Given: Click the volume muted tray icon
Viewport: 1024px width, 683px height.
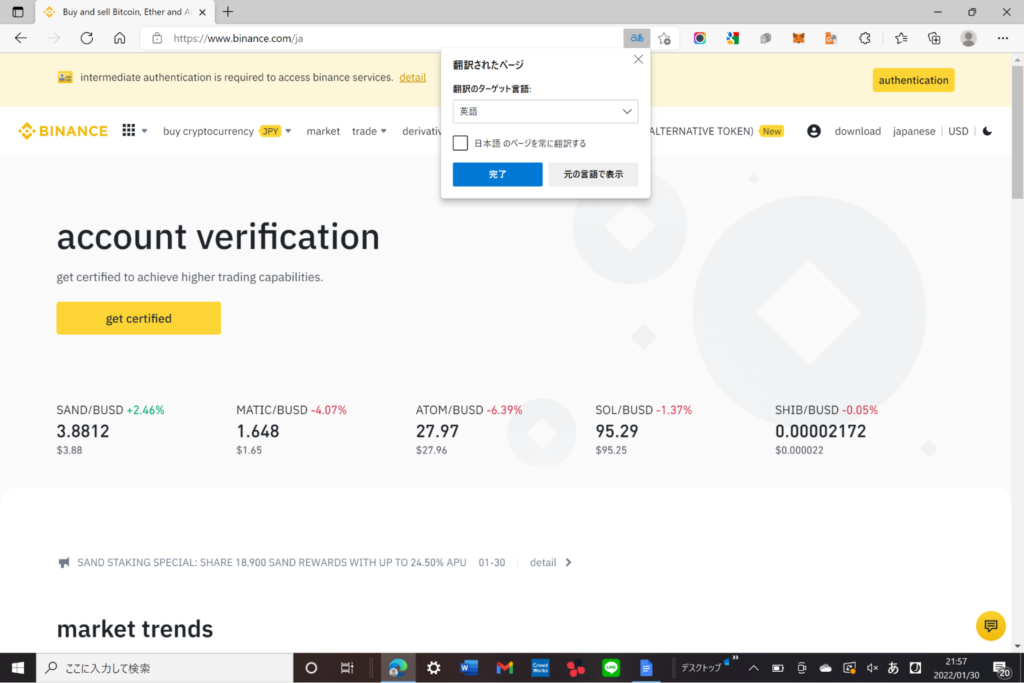Looking at the screenshot, I should 872,668.
